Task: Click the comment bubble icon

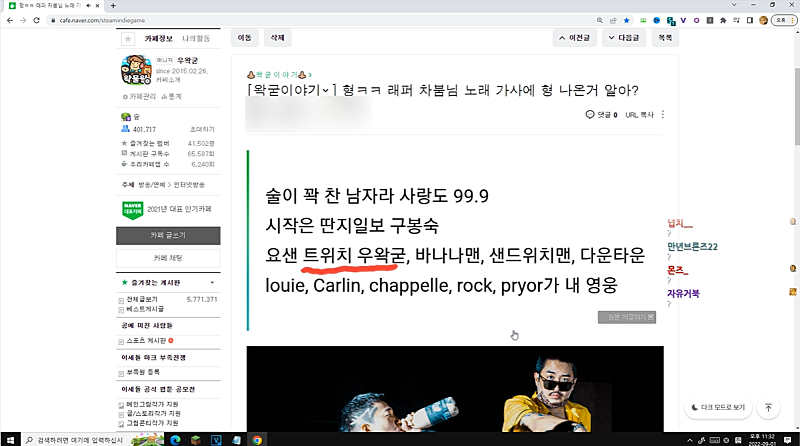Action: 590,115
